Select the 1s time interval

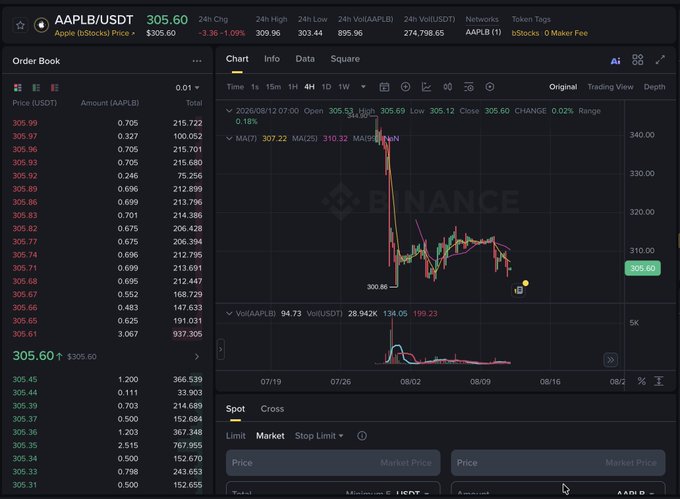(x=255, y=87)
